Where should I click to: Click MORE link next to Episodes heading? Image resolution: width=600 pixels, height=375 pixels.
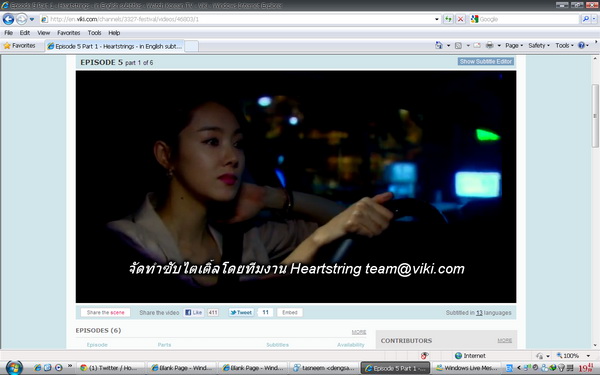click(x=359, y=332)
